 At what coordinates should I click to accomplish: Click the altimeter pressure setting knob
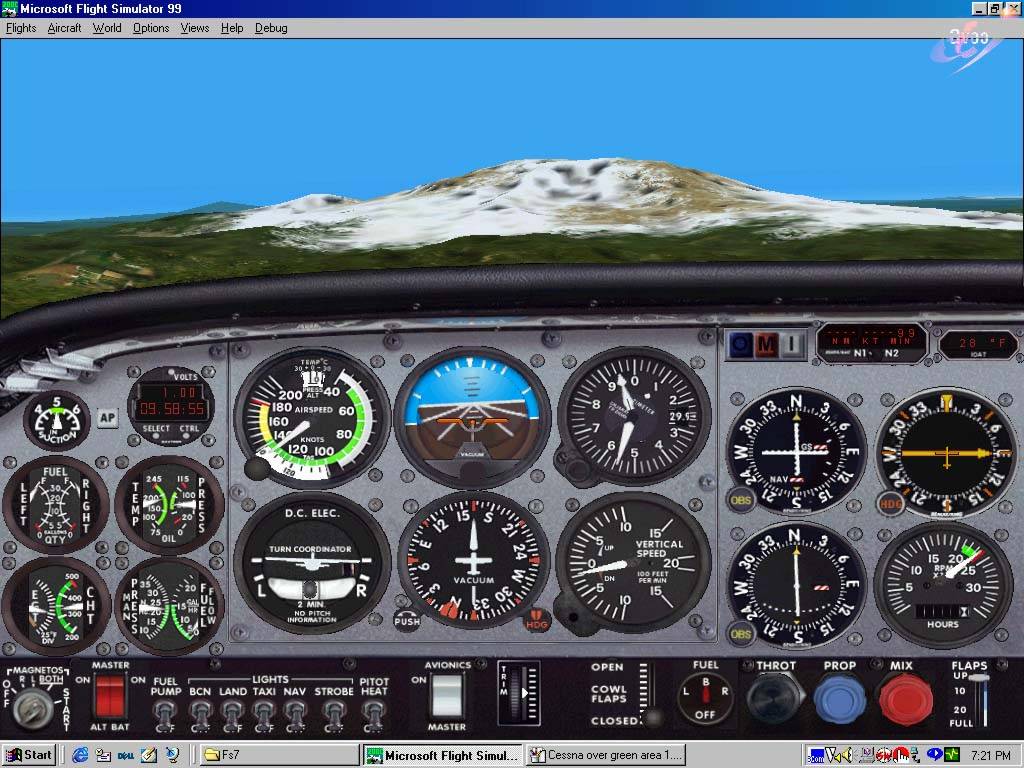575,468
